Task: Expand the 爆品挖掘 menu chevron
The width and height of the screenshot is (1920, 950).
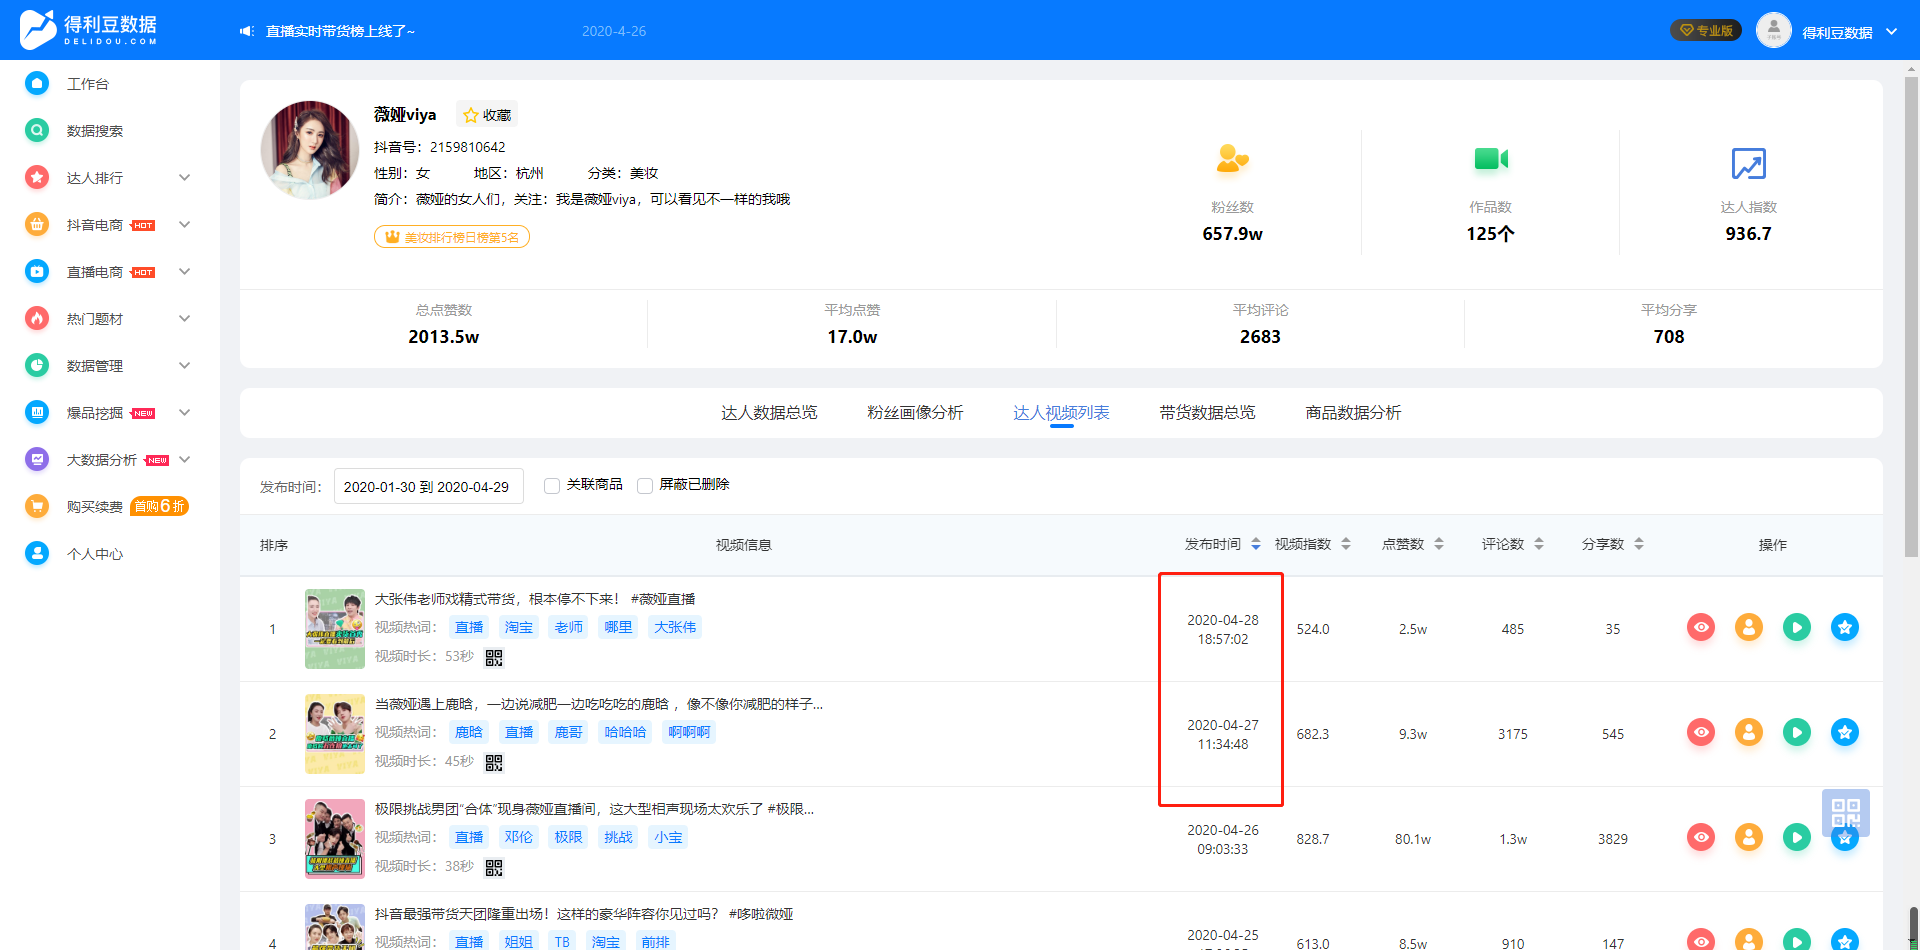Action: click(x=184, y=412)
